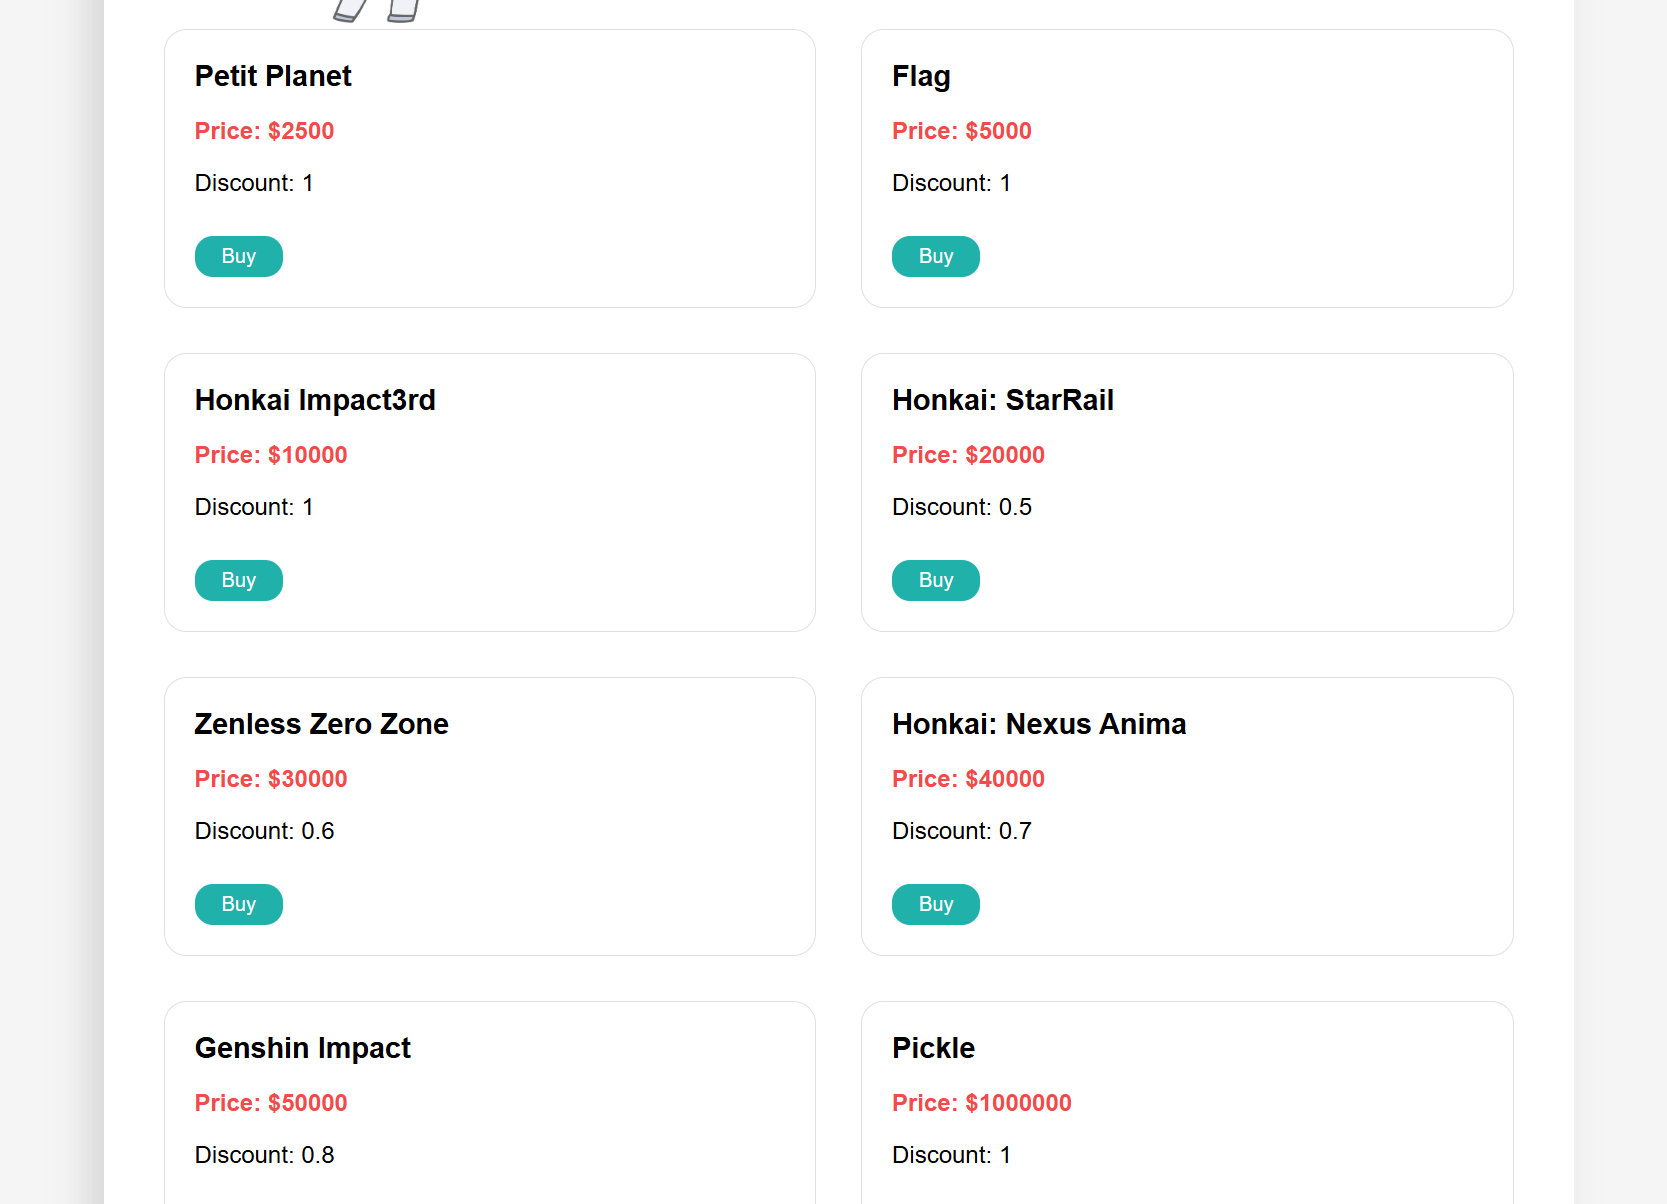Select the Honkai: StarRail title
1667x1204 pixels.
(x=1002, y=400)
